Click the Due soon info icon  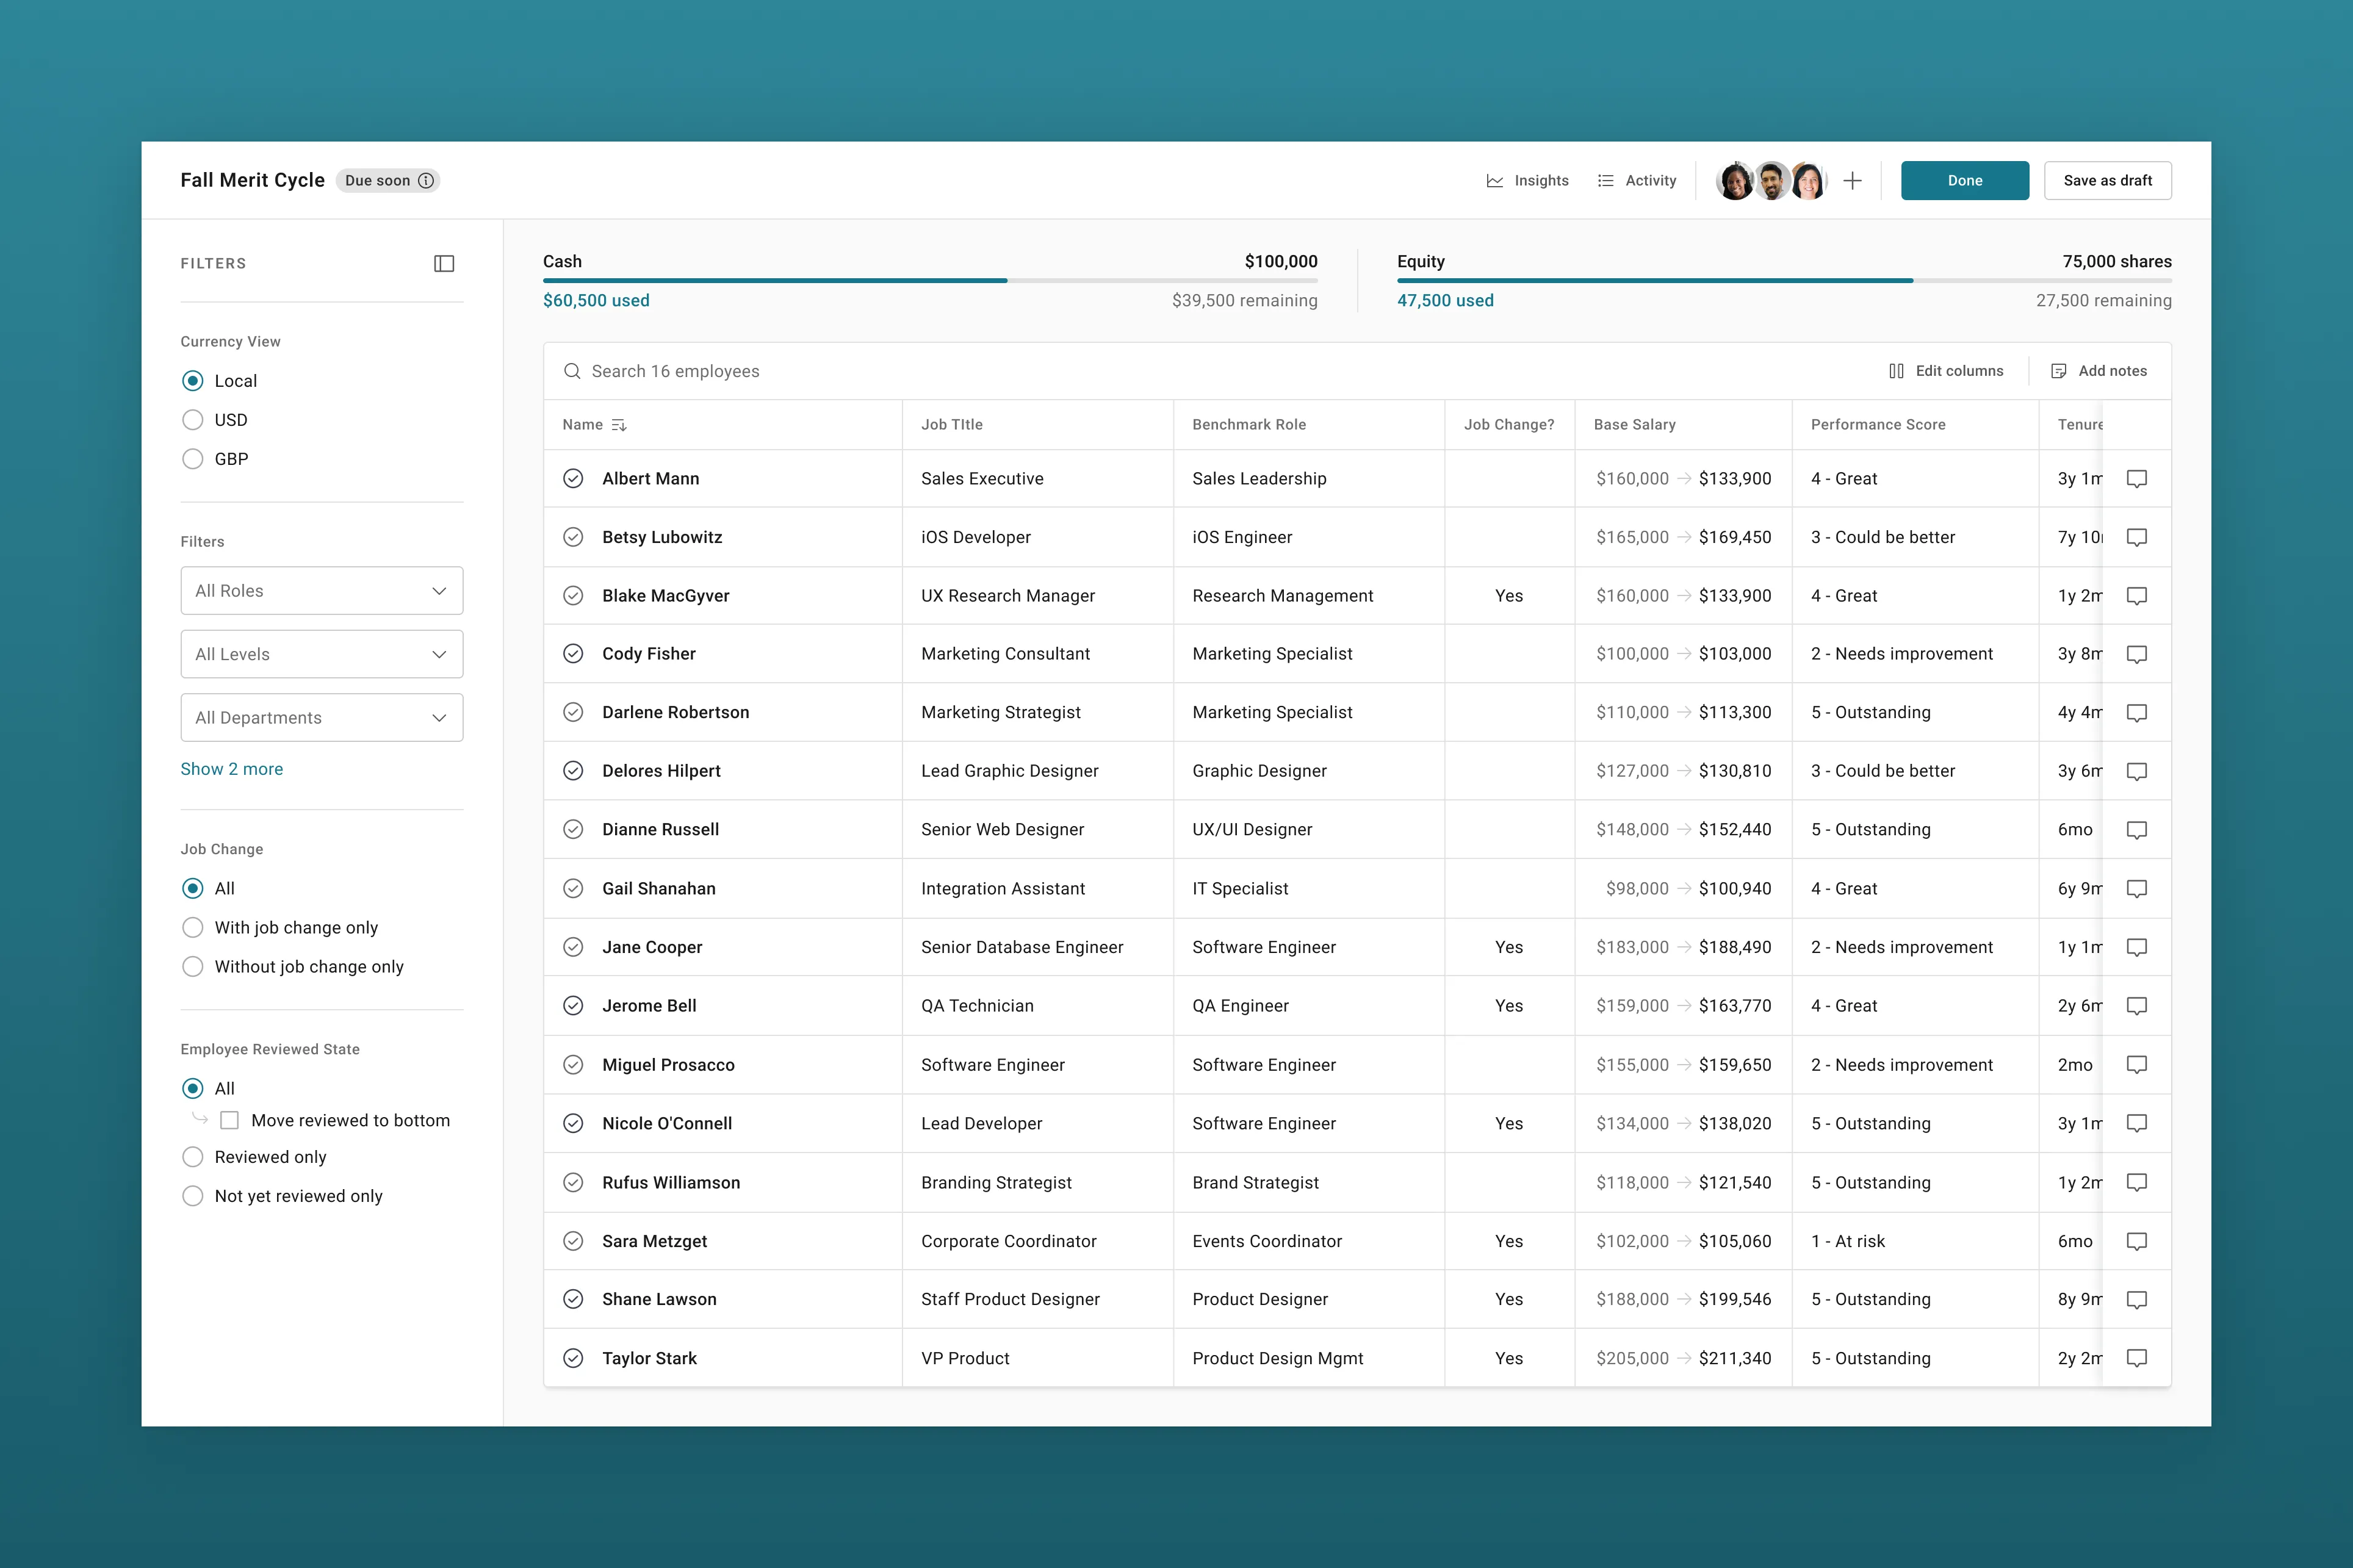coord(426,181)
